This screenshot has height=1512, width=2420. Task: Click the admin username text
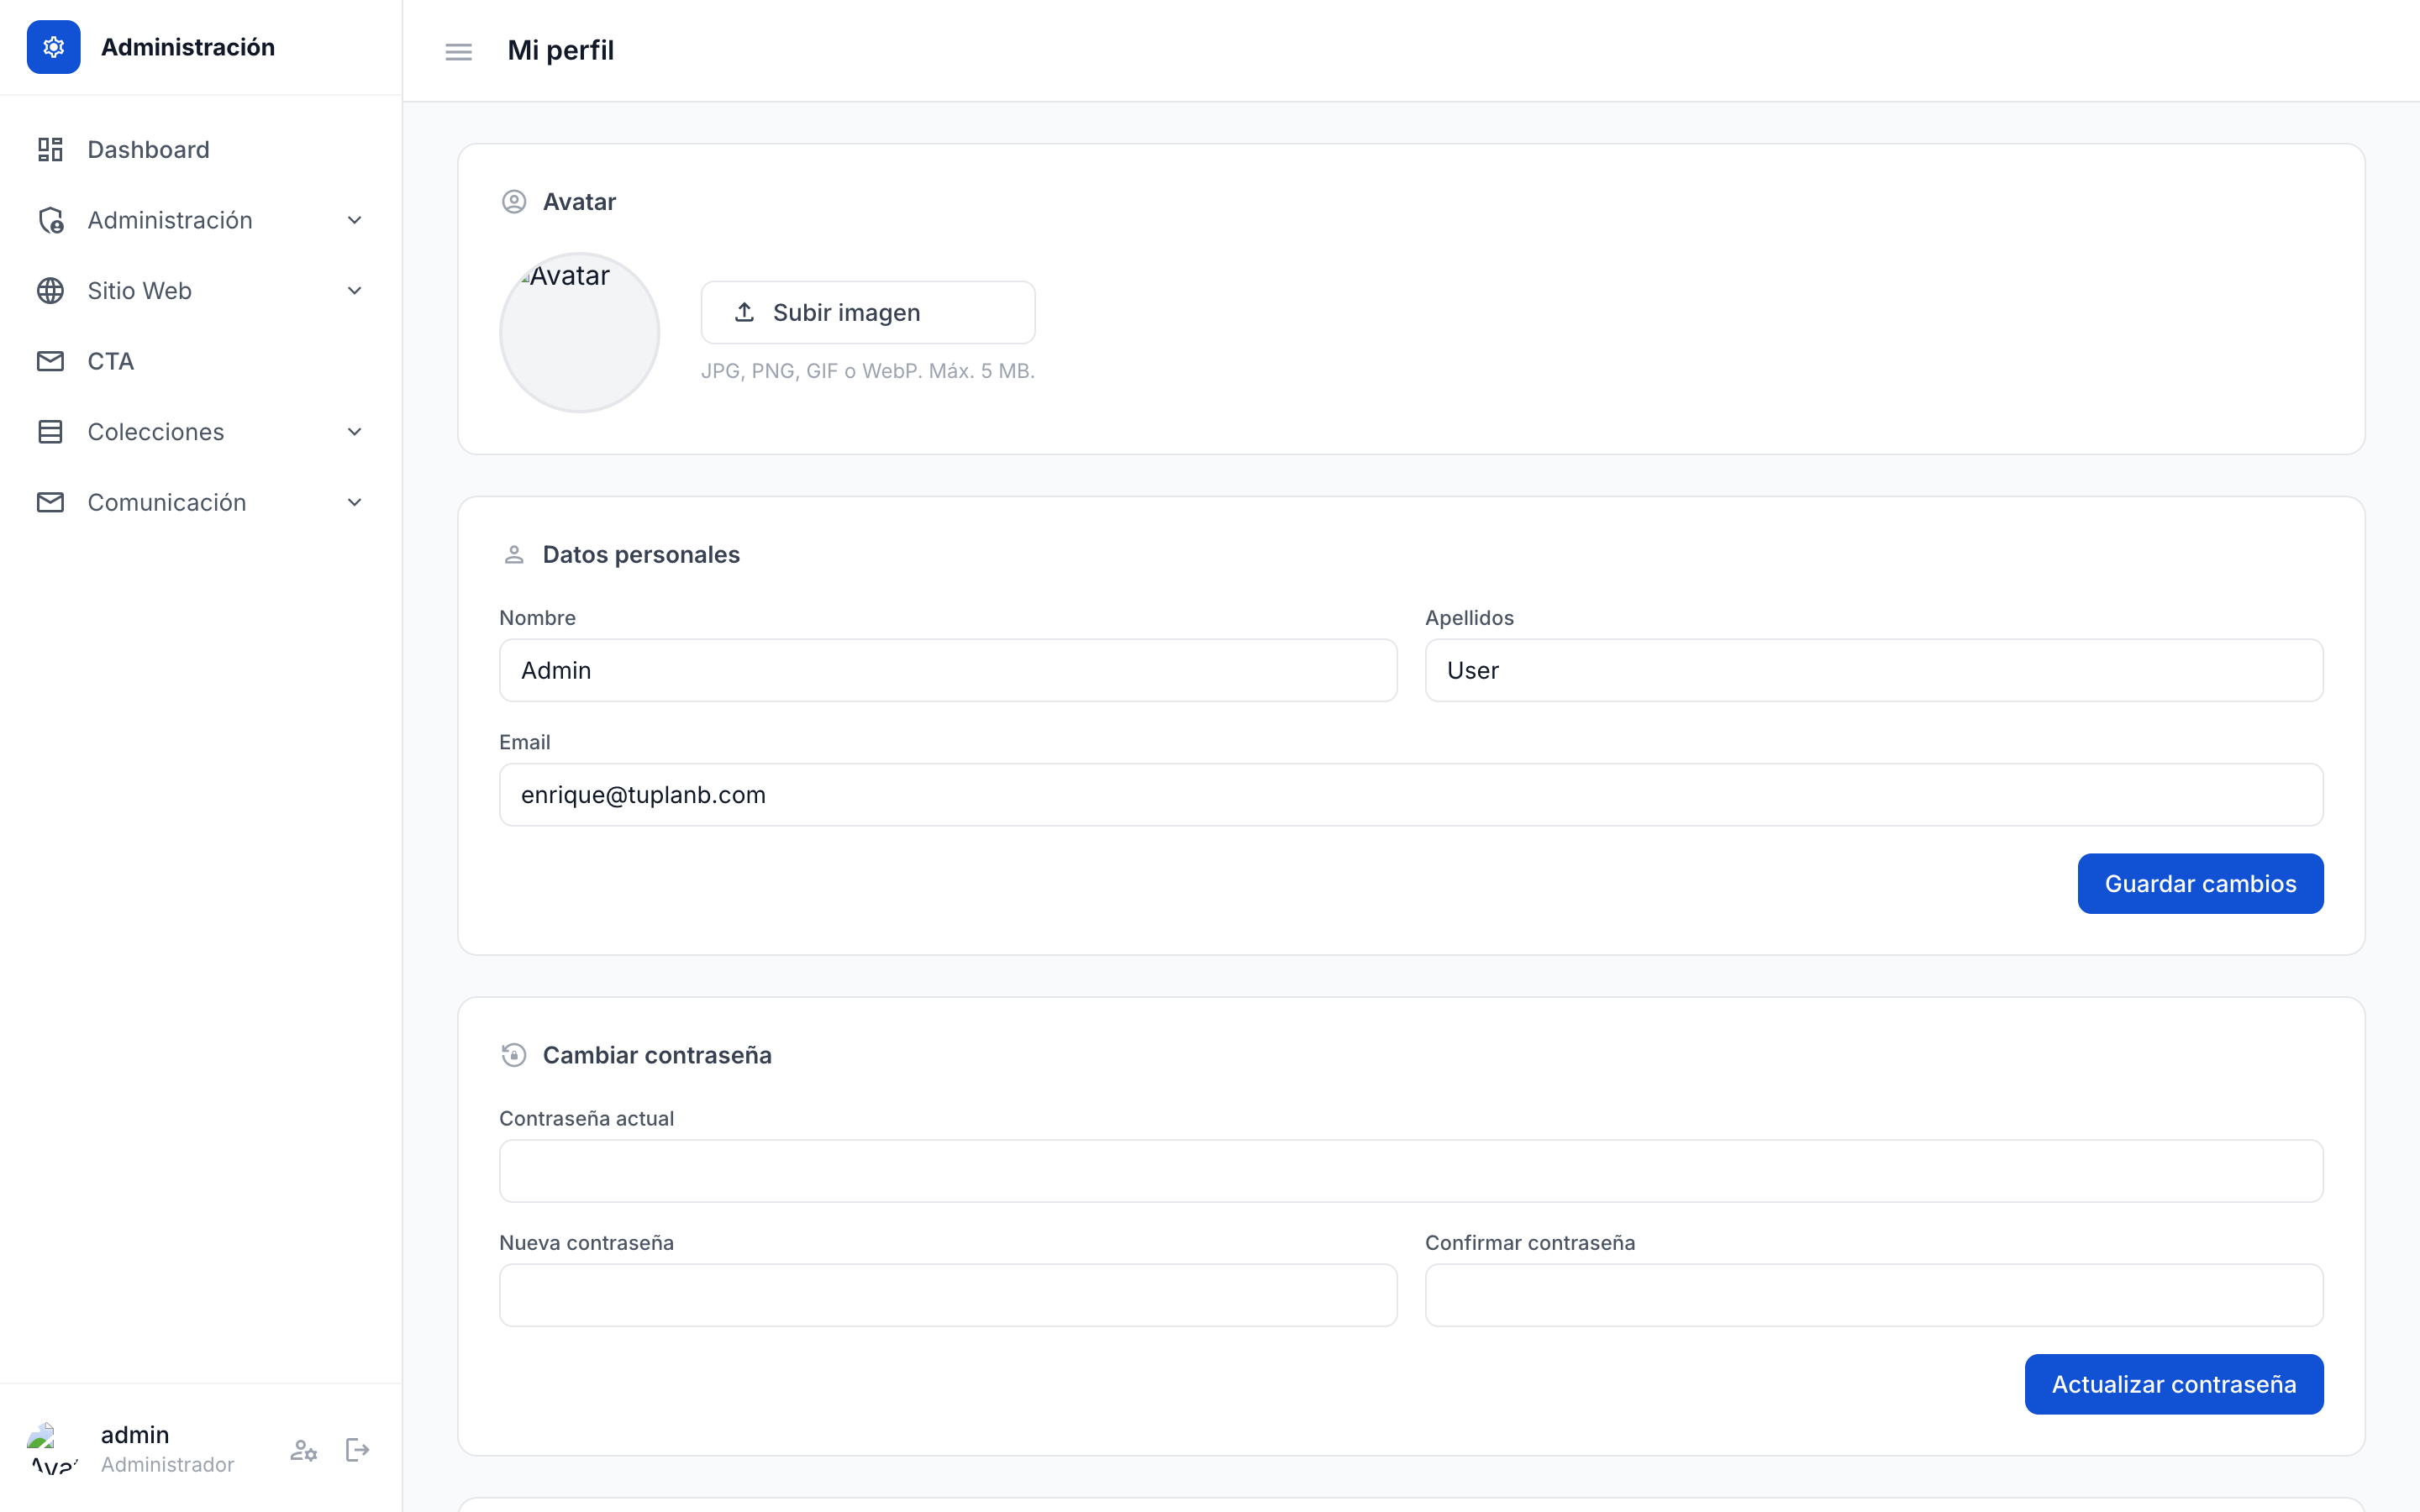pos(135,1435)
